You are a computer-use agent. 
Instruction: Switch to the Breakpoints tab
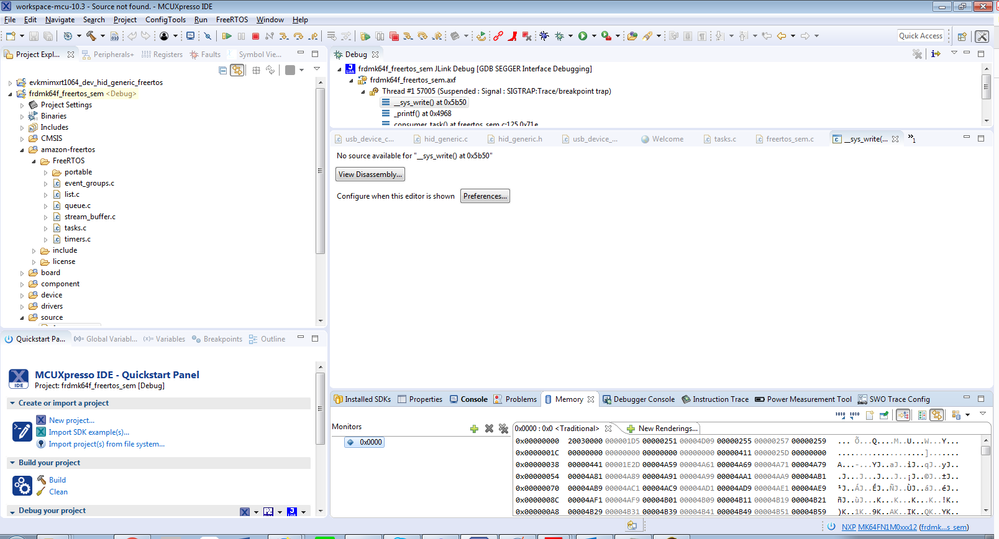click(x=217, y=339)
